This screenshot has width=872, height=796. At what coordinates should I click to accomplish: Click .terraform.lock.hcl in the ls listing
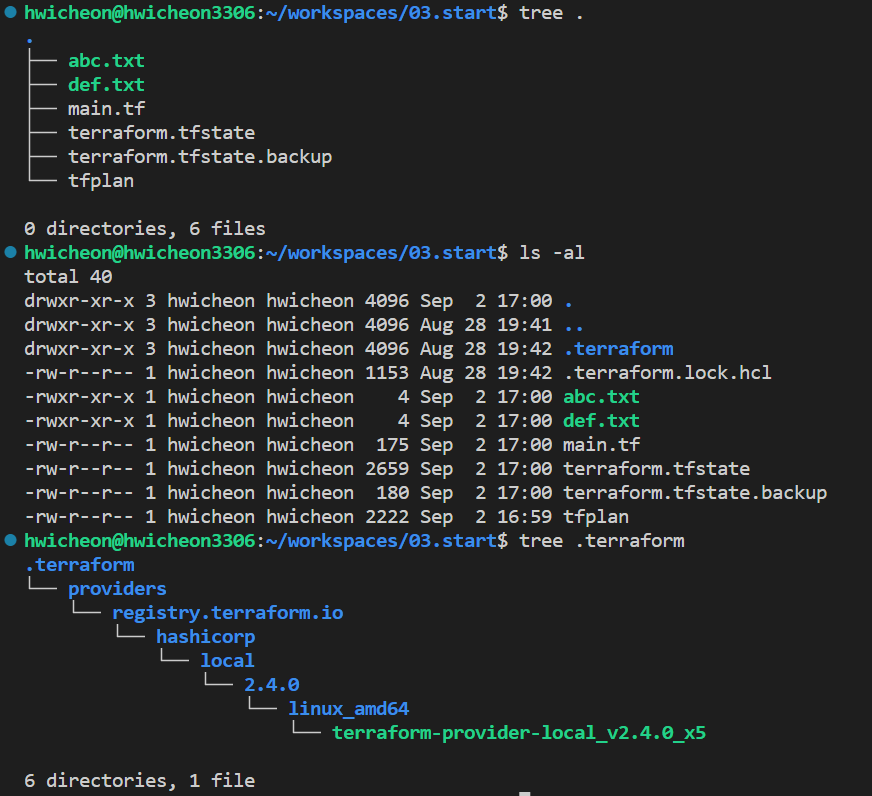click(x=667, y=373)
